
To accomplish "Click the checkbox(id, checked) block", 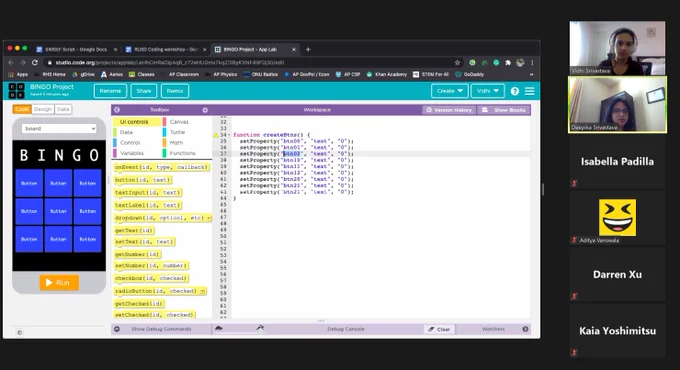I will point(151,278).
